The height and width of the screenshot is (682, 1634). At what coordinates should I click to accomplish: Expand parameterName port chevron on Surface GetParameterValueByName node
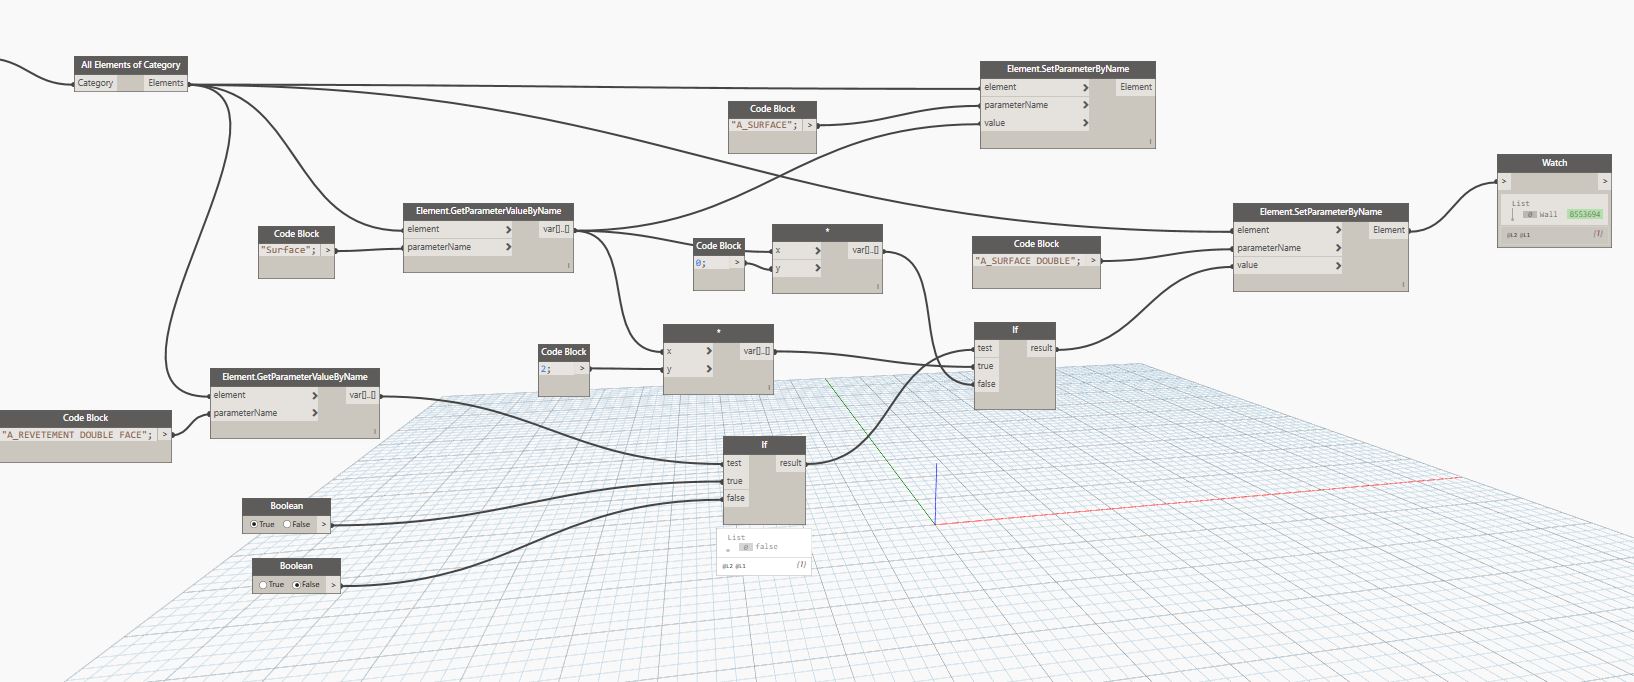click(x=508, y=247)
